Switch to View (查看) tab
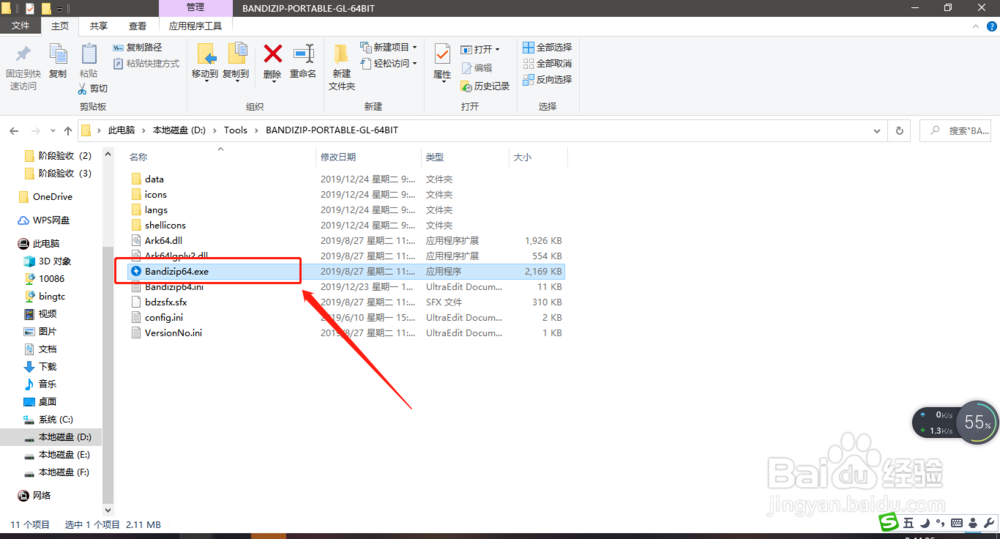This screenshot has height=539, width=1000. pyautogui.click(x=137, y=26)
